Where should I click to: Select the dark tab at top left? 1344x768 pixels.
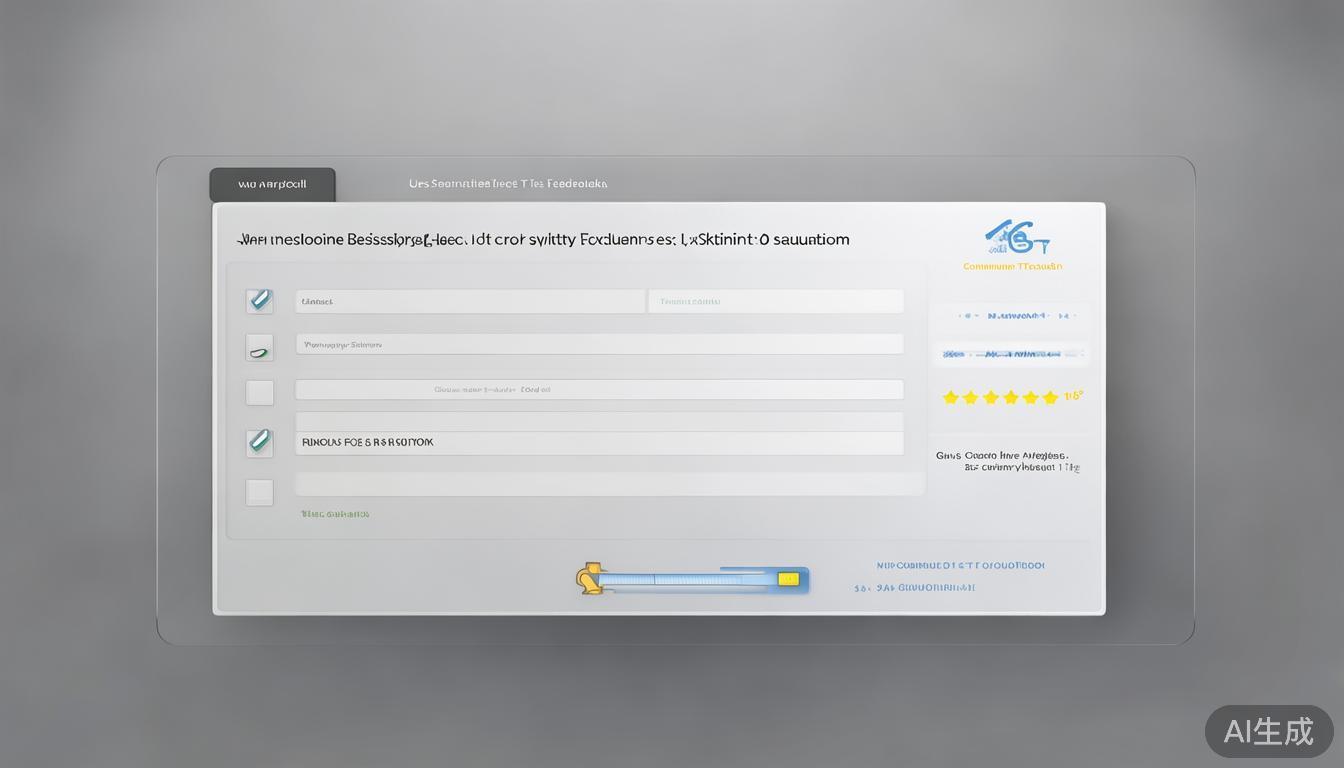pos(272,184)
